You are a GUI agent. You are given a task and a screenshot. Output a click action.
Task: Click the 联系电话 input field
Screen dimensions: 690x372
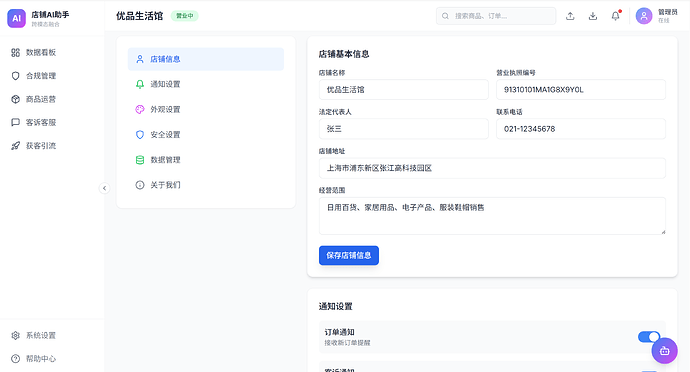[581, 129]
